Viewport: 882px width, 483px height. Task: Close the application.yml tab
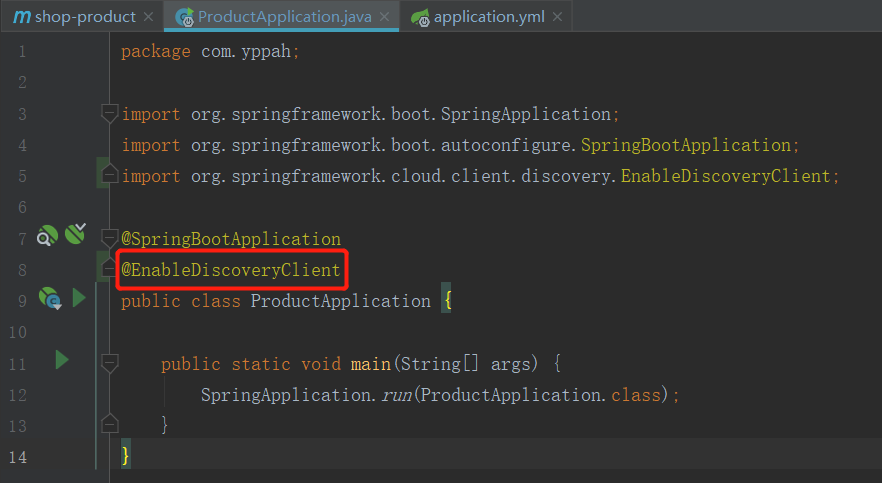(557, 17)
